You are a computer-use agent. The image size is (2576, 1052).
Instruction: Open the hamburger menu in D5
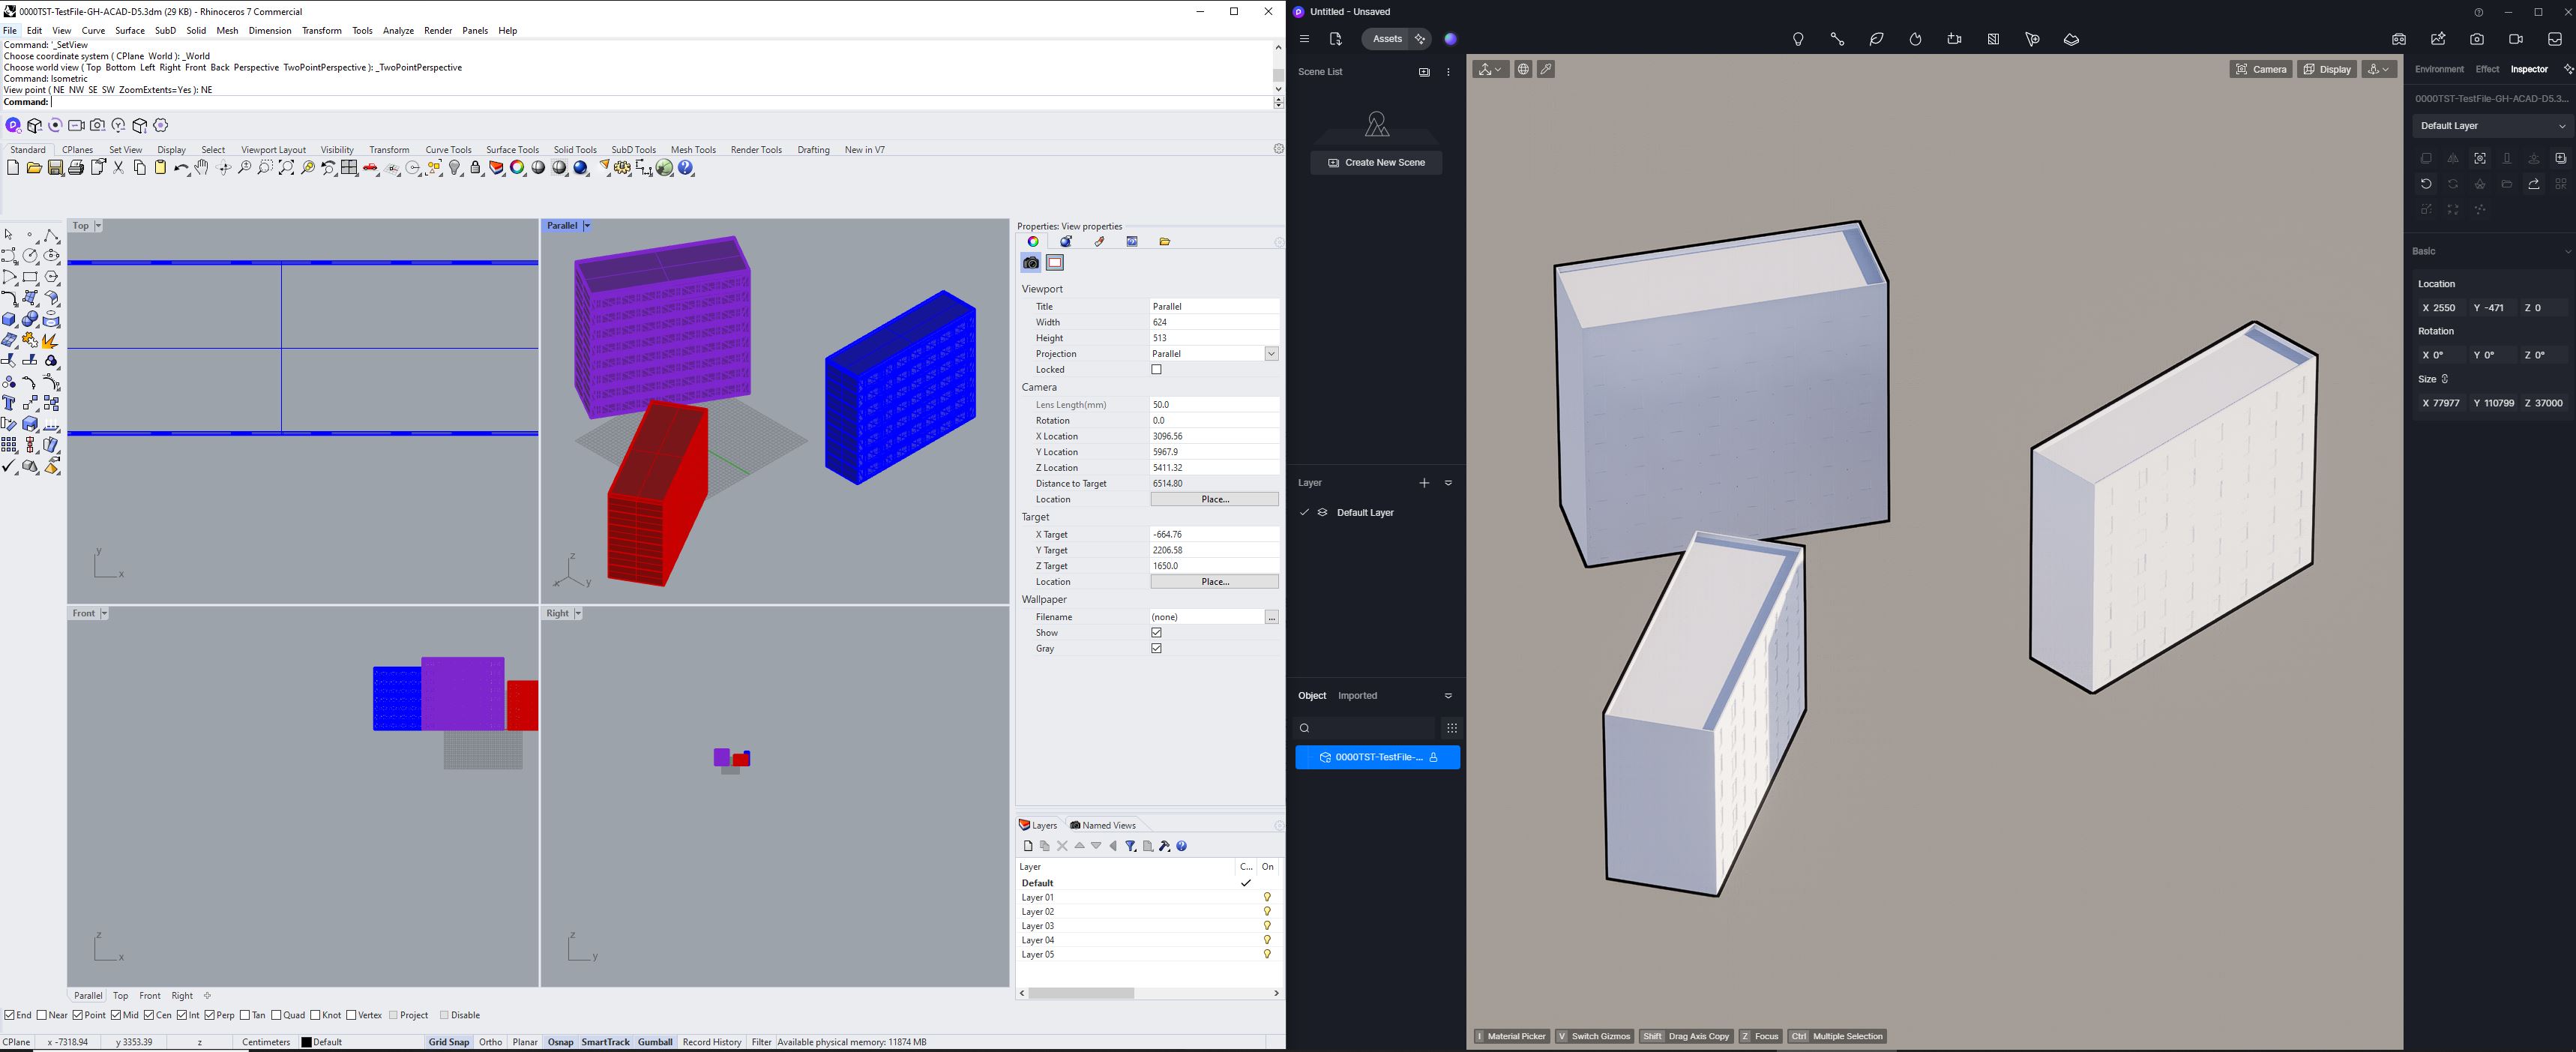click(x=1304, y=39)
